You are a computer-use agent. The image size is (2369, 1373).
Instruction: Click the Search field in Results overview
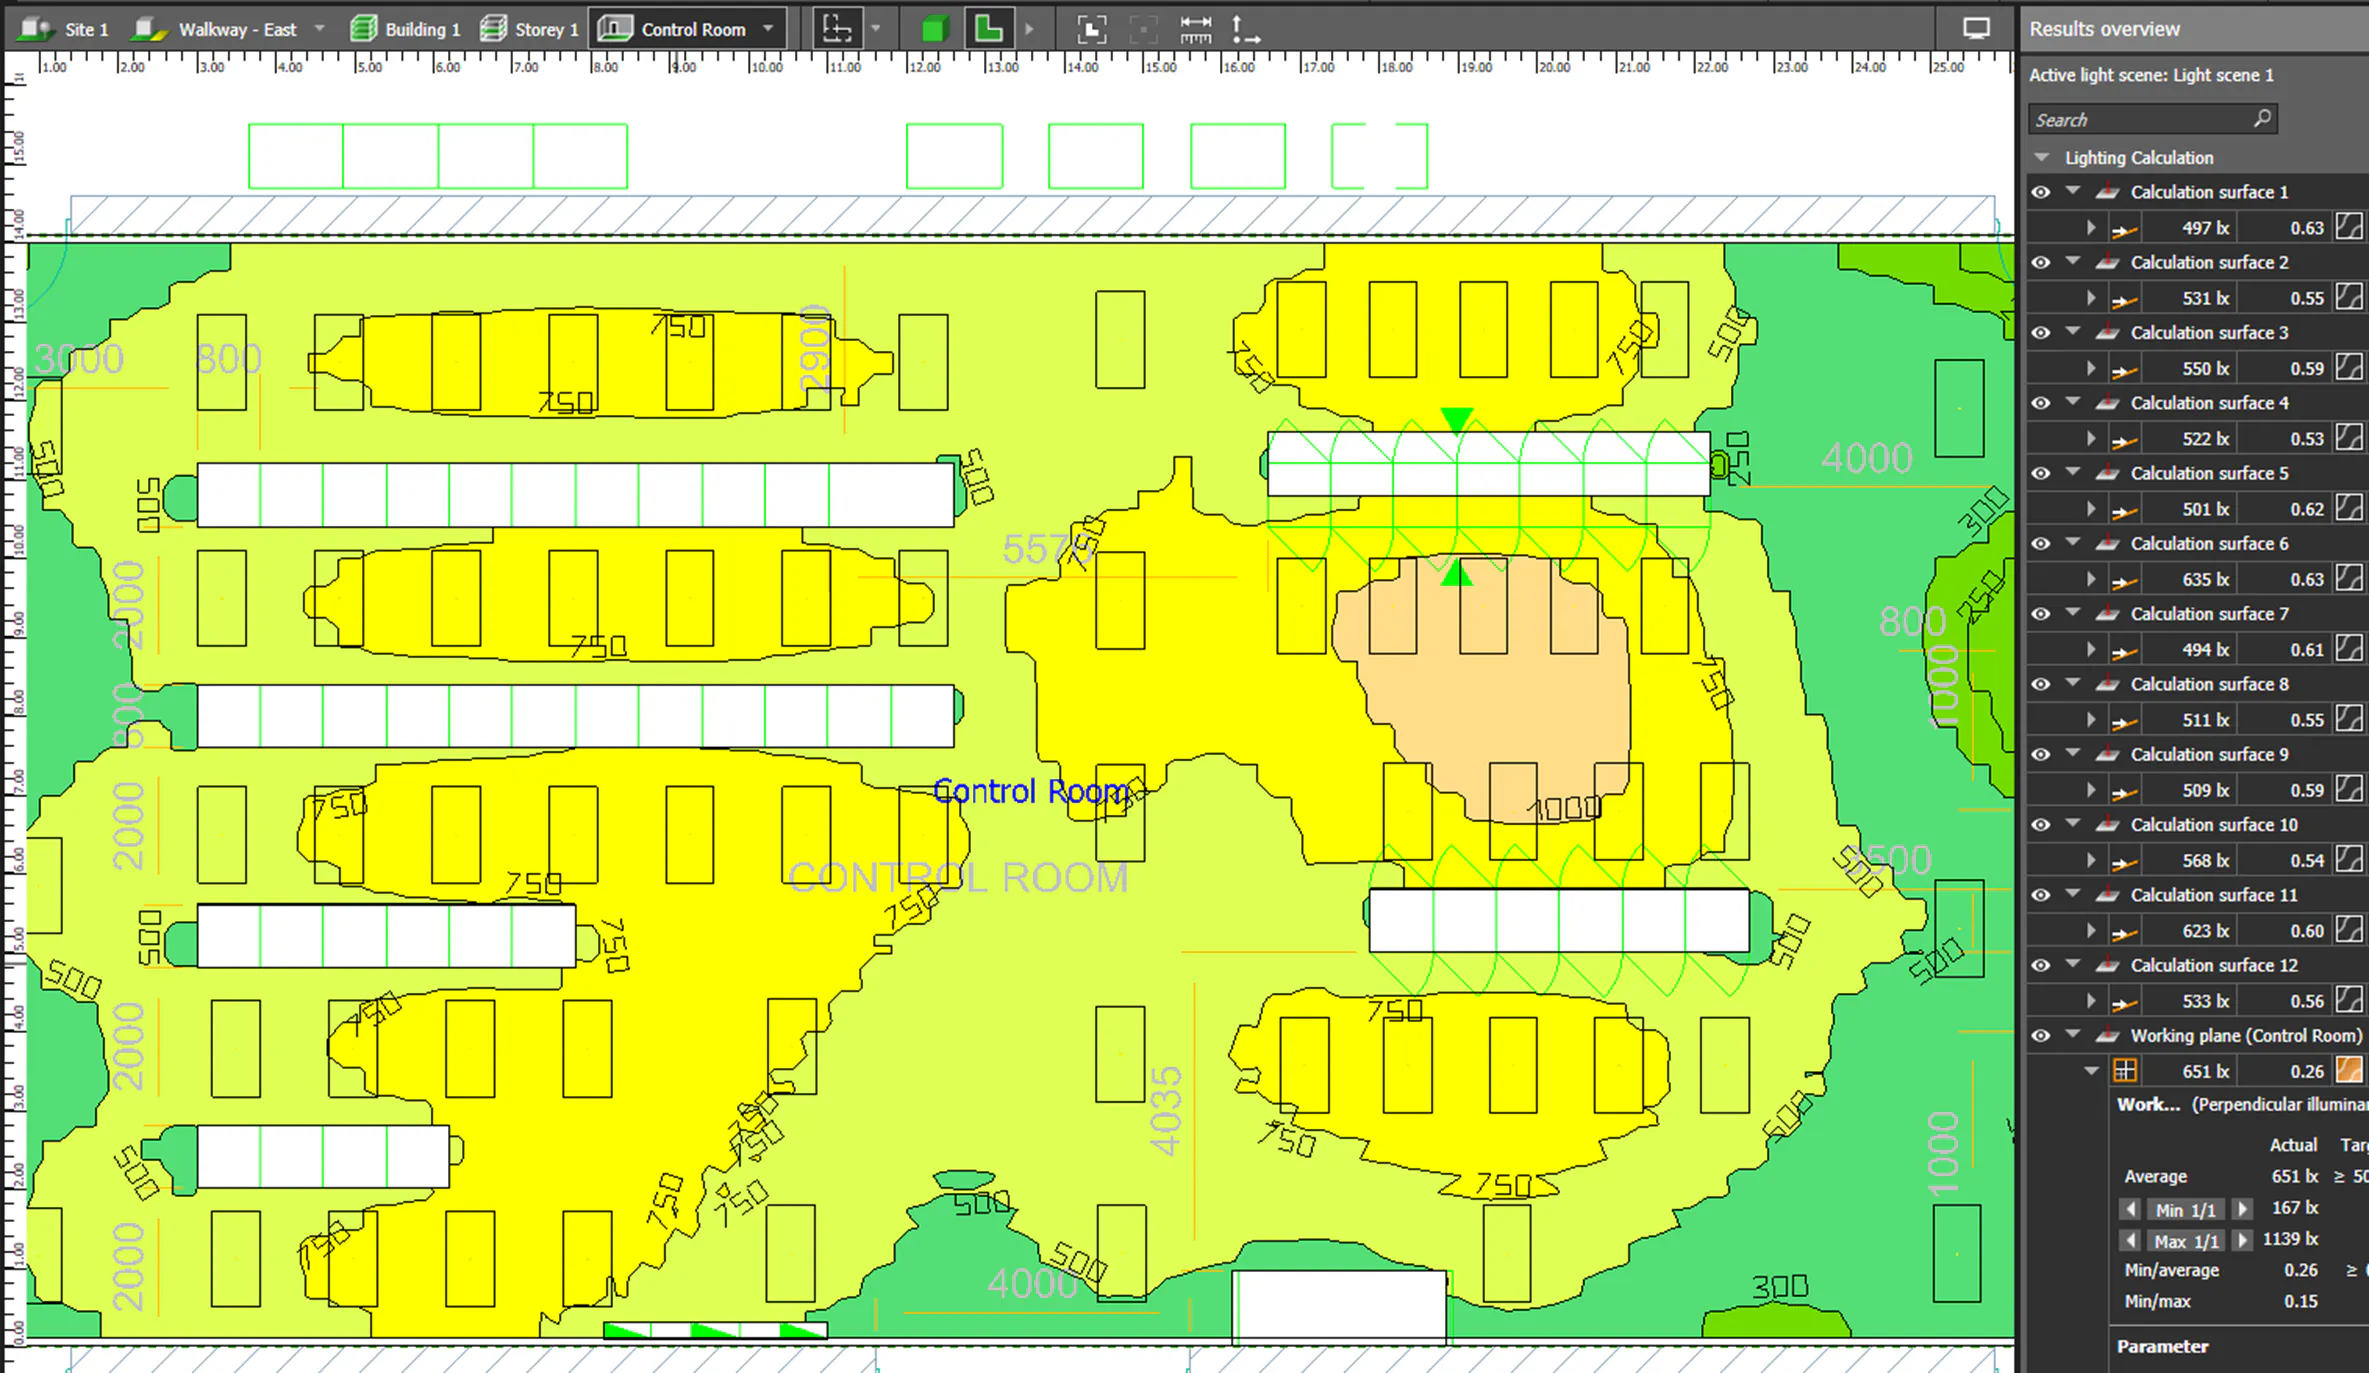2153,119
